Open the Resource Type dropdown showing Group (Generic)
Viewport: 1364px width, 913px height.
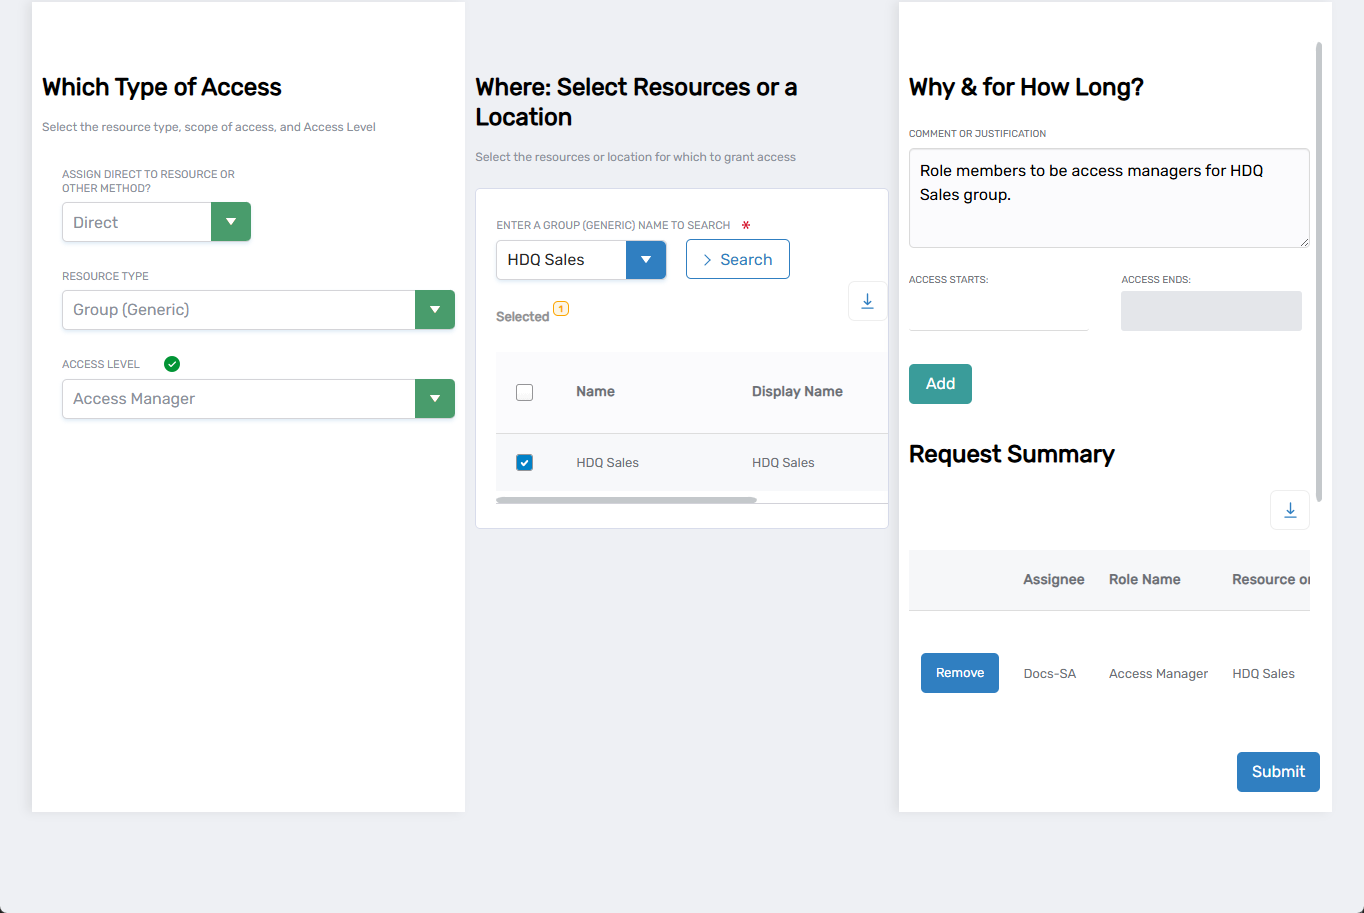[x=435, y=309]
